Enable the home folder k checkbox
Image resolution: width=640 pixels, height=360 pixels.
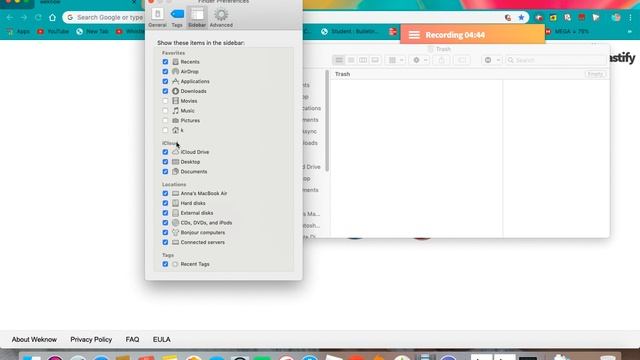(165, 130)
